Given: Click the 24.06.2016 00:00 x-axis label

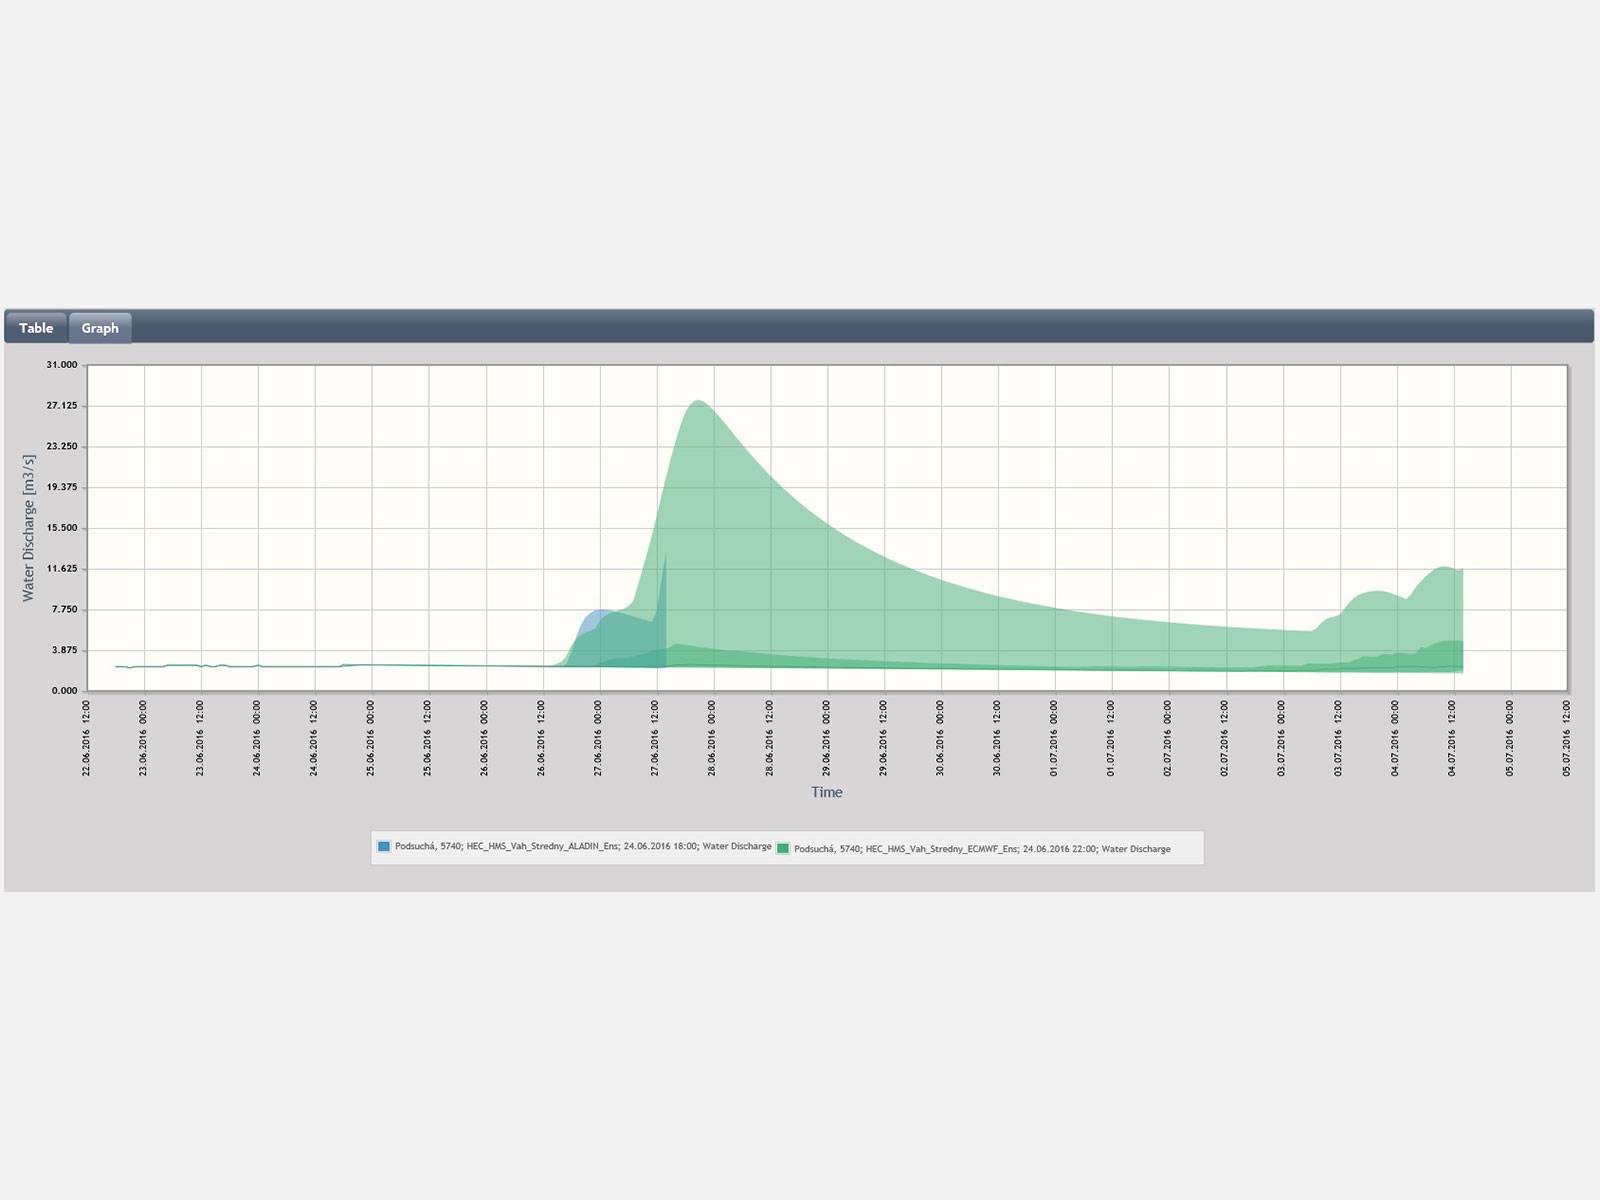Looking at the screenshot, I should [258, 738].
